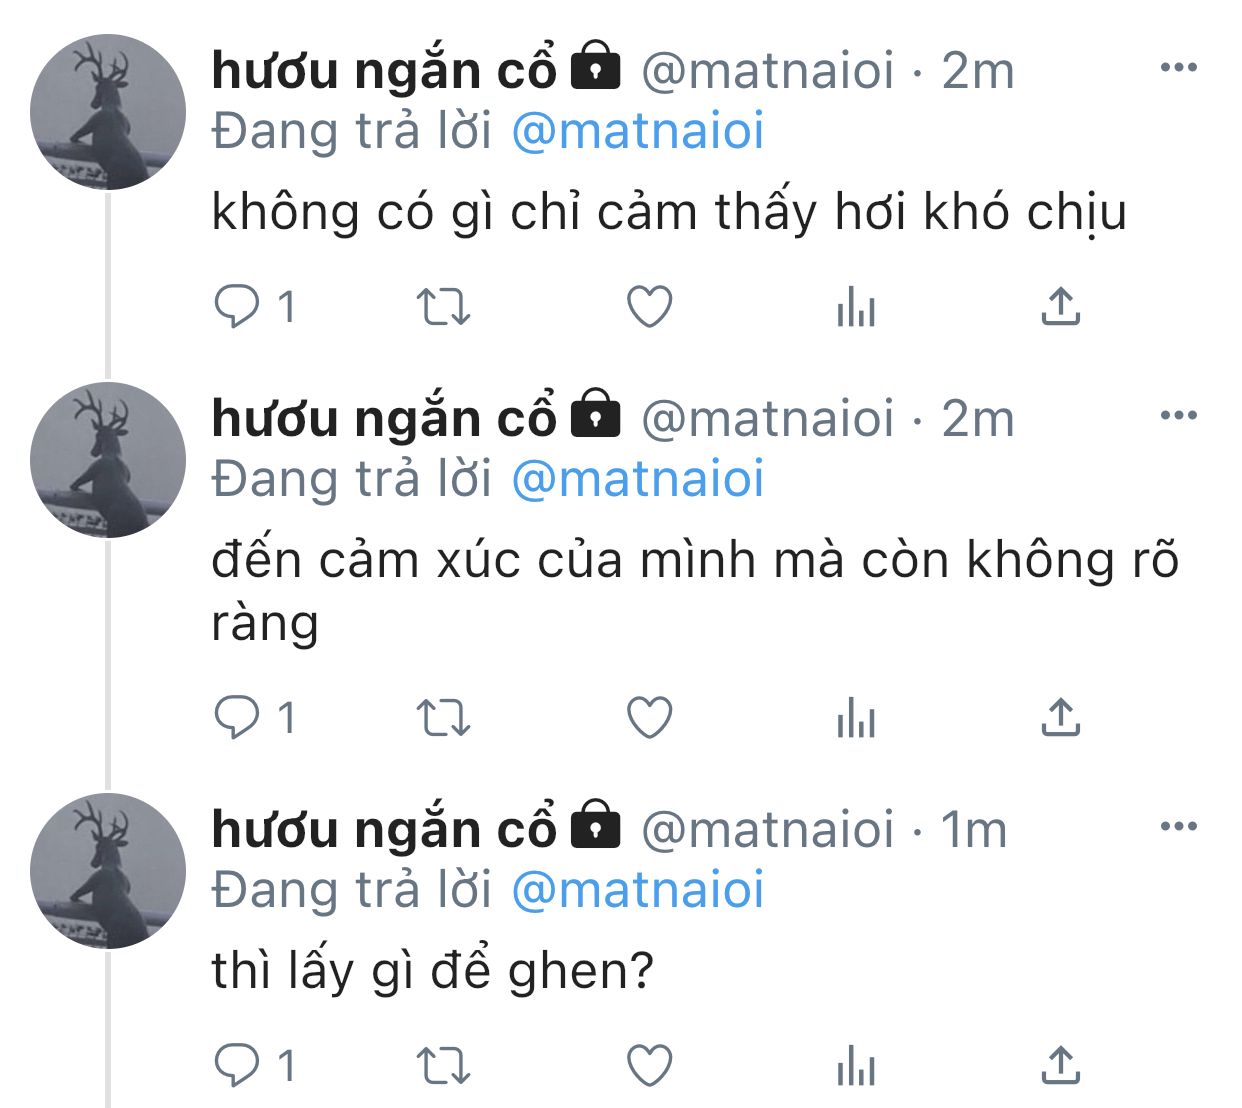The width and height of the screenshot is (1242, 1108).
Task: Like the 'đến cảm xúc của mình' tweet
Action: point(649,718)
